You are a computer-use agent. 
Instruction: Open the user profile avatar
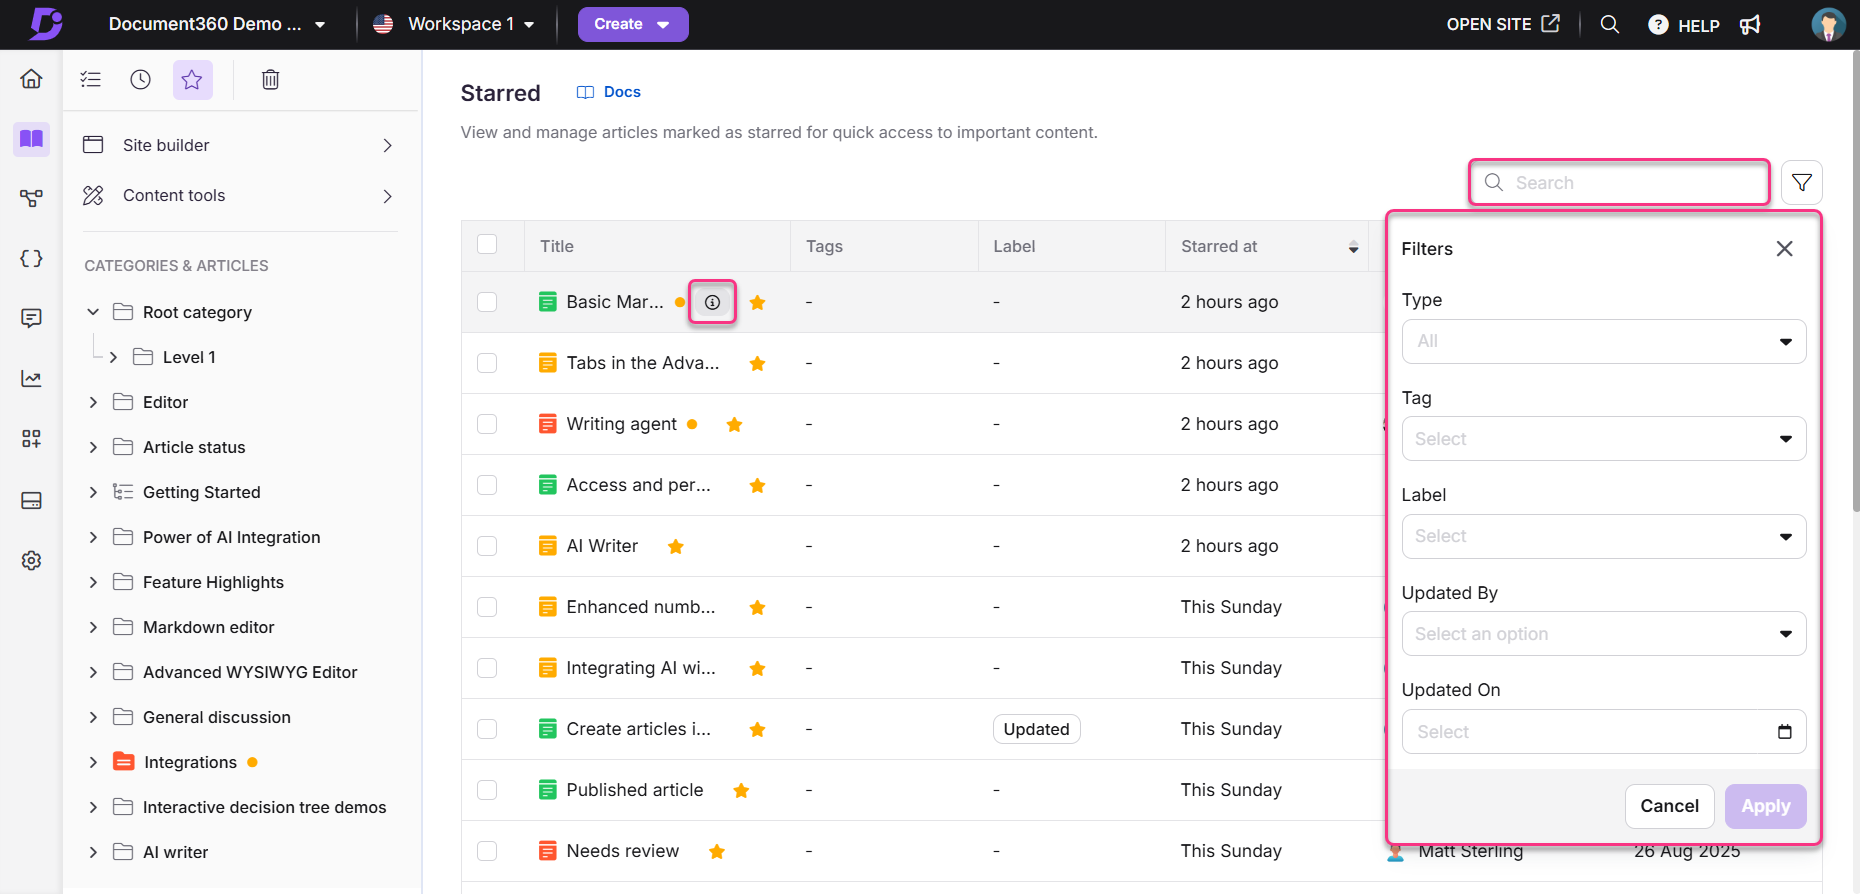(1828, 25)
